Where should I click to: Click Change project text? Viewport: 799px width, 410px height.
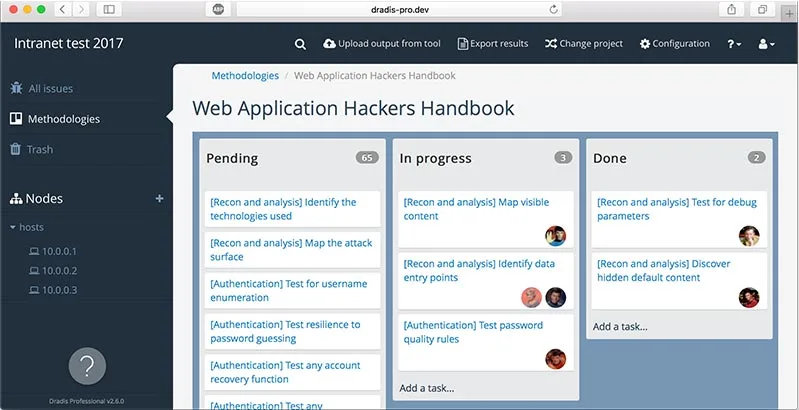point(591,44)
